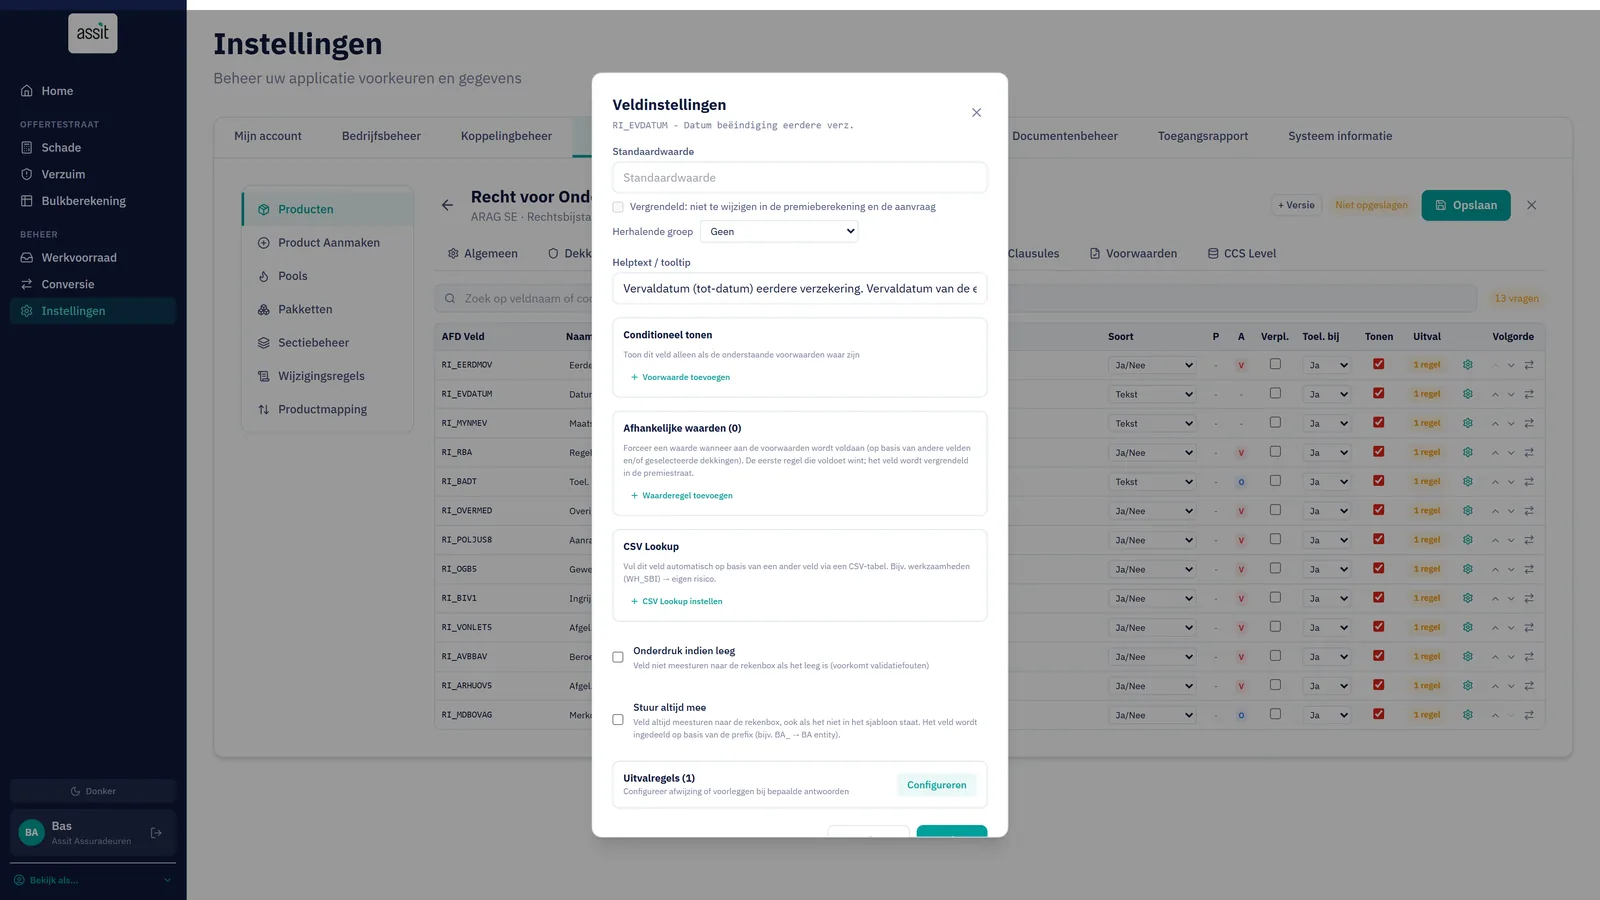Go back with the arrow beside Recht voor
The image size is (1600, 900).
tap(447, 205)
